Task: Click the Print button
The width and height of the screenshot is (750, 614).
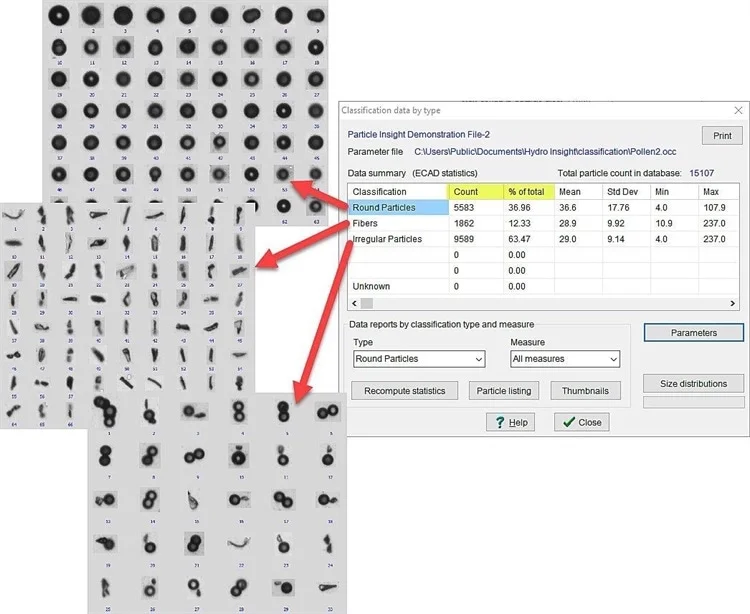Action: tap(722, 136)
